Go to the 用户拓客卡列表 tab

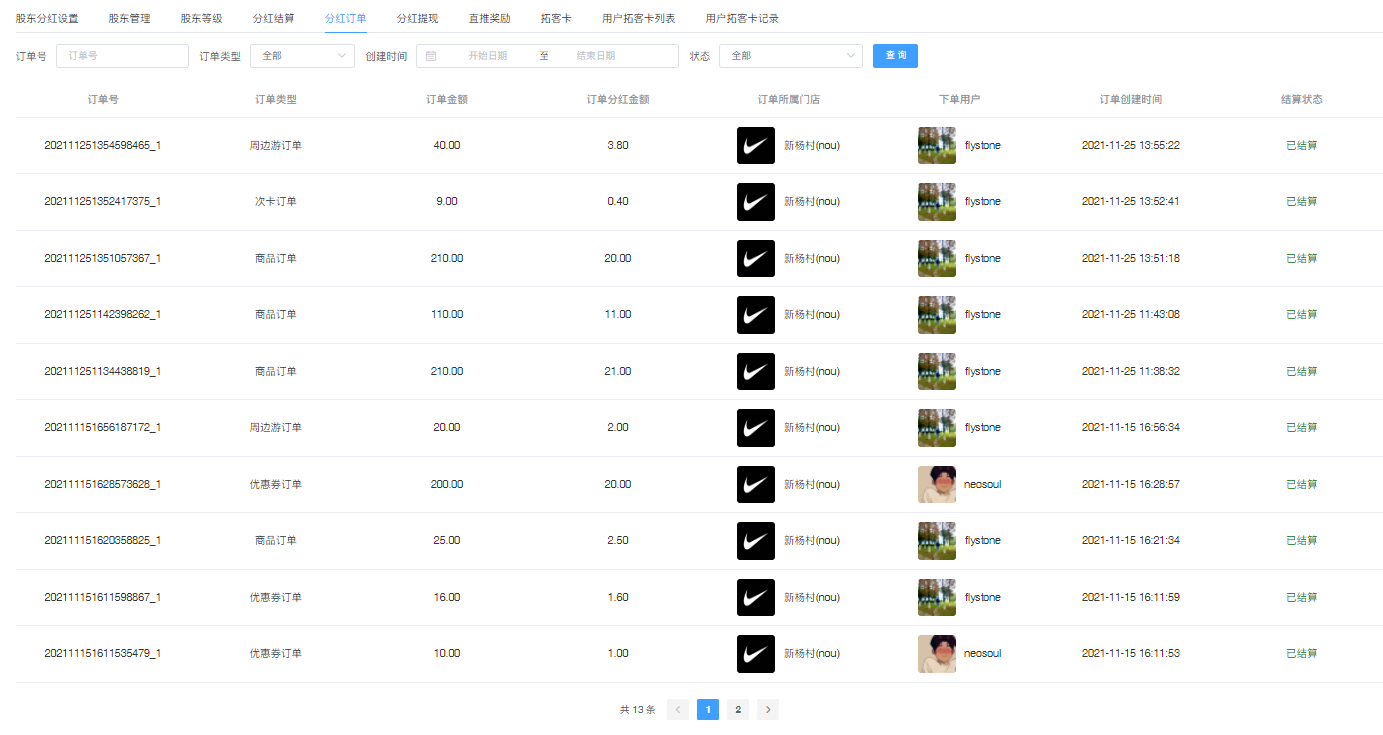639,18
